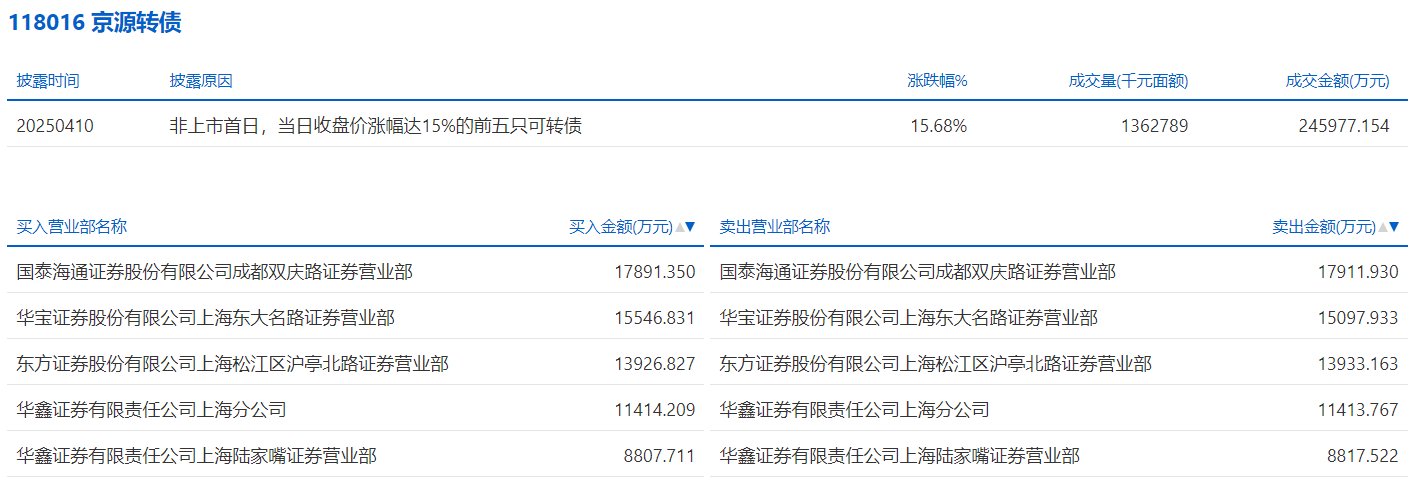Click the 披露时间 column header
The image size is (1417, 483).
pos(48,81)
